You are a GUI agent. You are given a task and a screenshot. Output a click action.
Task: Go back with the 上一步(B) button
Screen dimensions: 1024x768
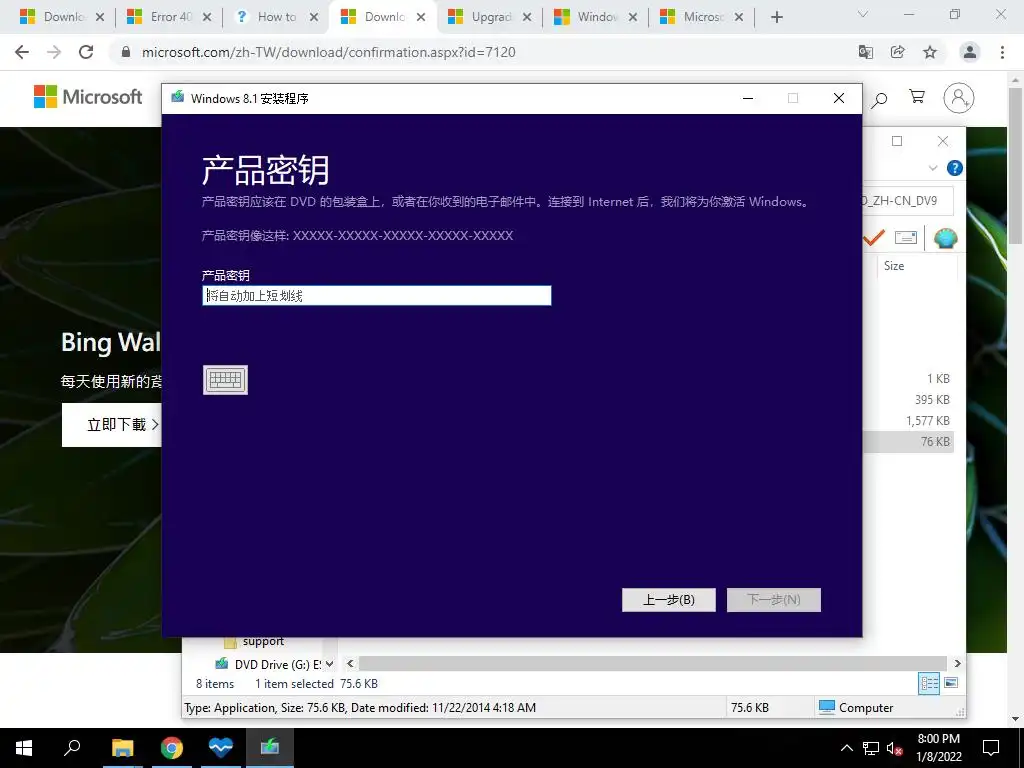[669, 600]
